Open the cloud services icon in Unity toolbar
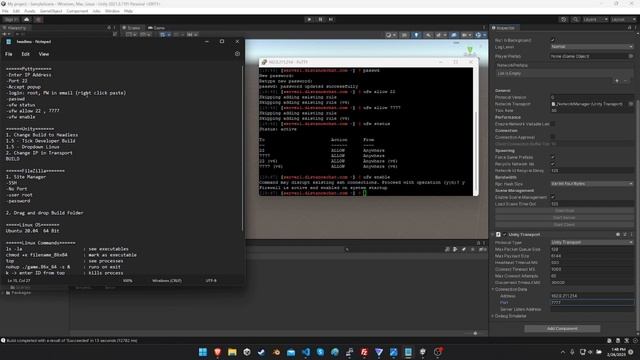This screenshot has height=360, width=640. click(27, 20)
